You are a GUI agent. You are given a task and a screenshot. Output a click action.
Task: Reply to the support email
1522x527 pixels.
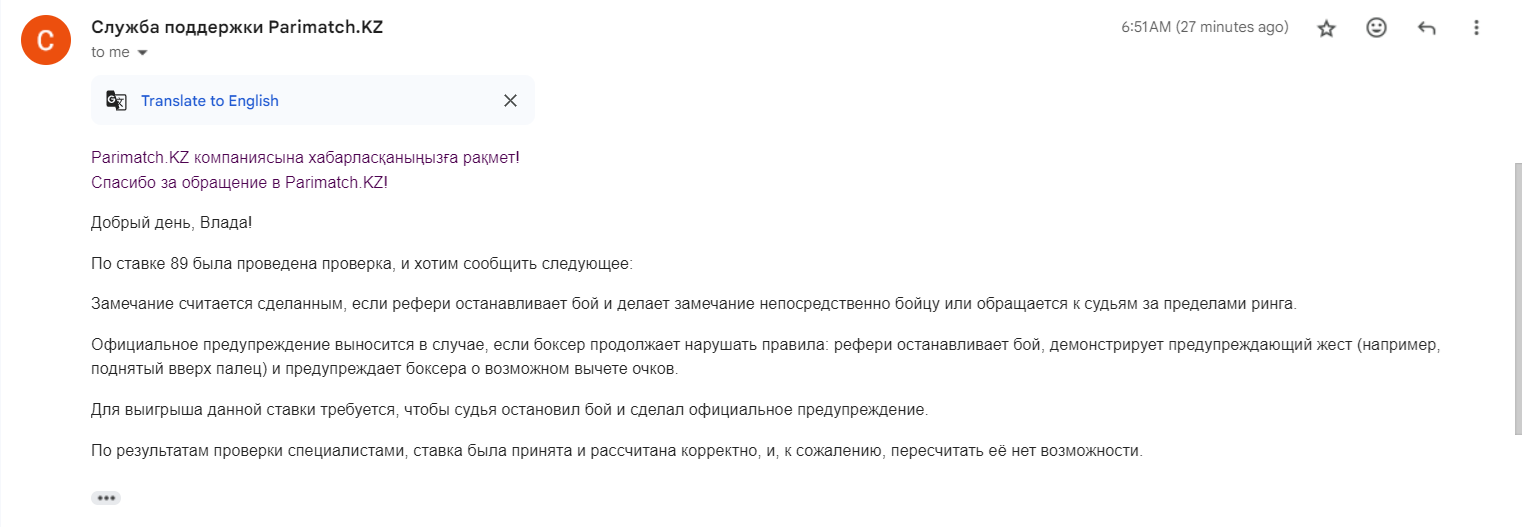tap(1427, 29)
